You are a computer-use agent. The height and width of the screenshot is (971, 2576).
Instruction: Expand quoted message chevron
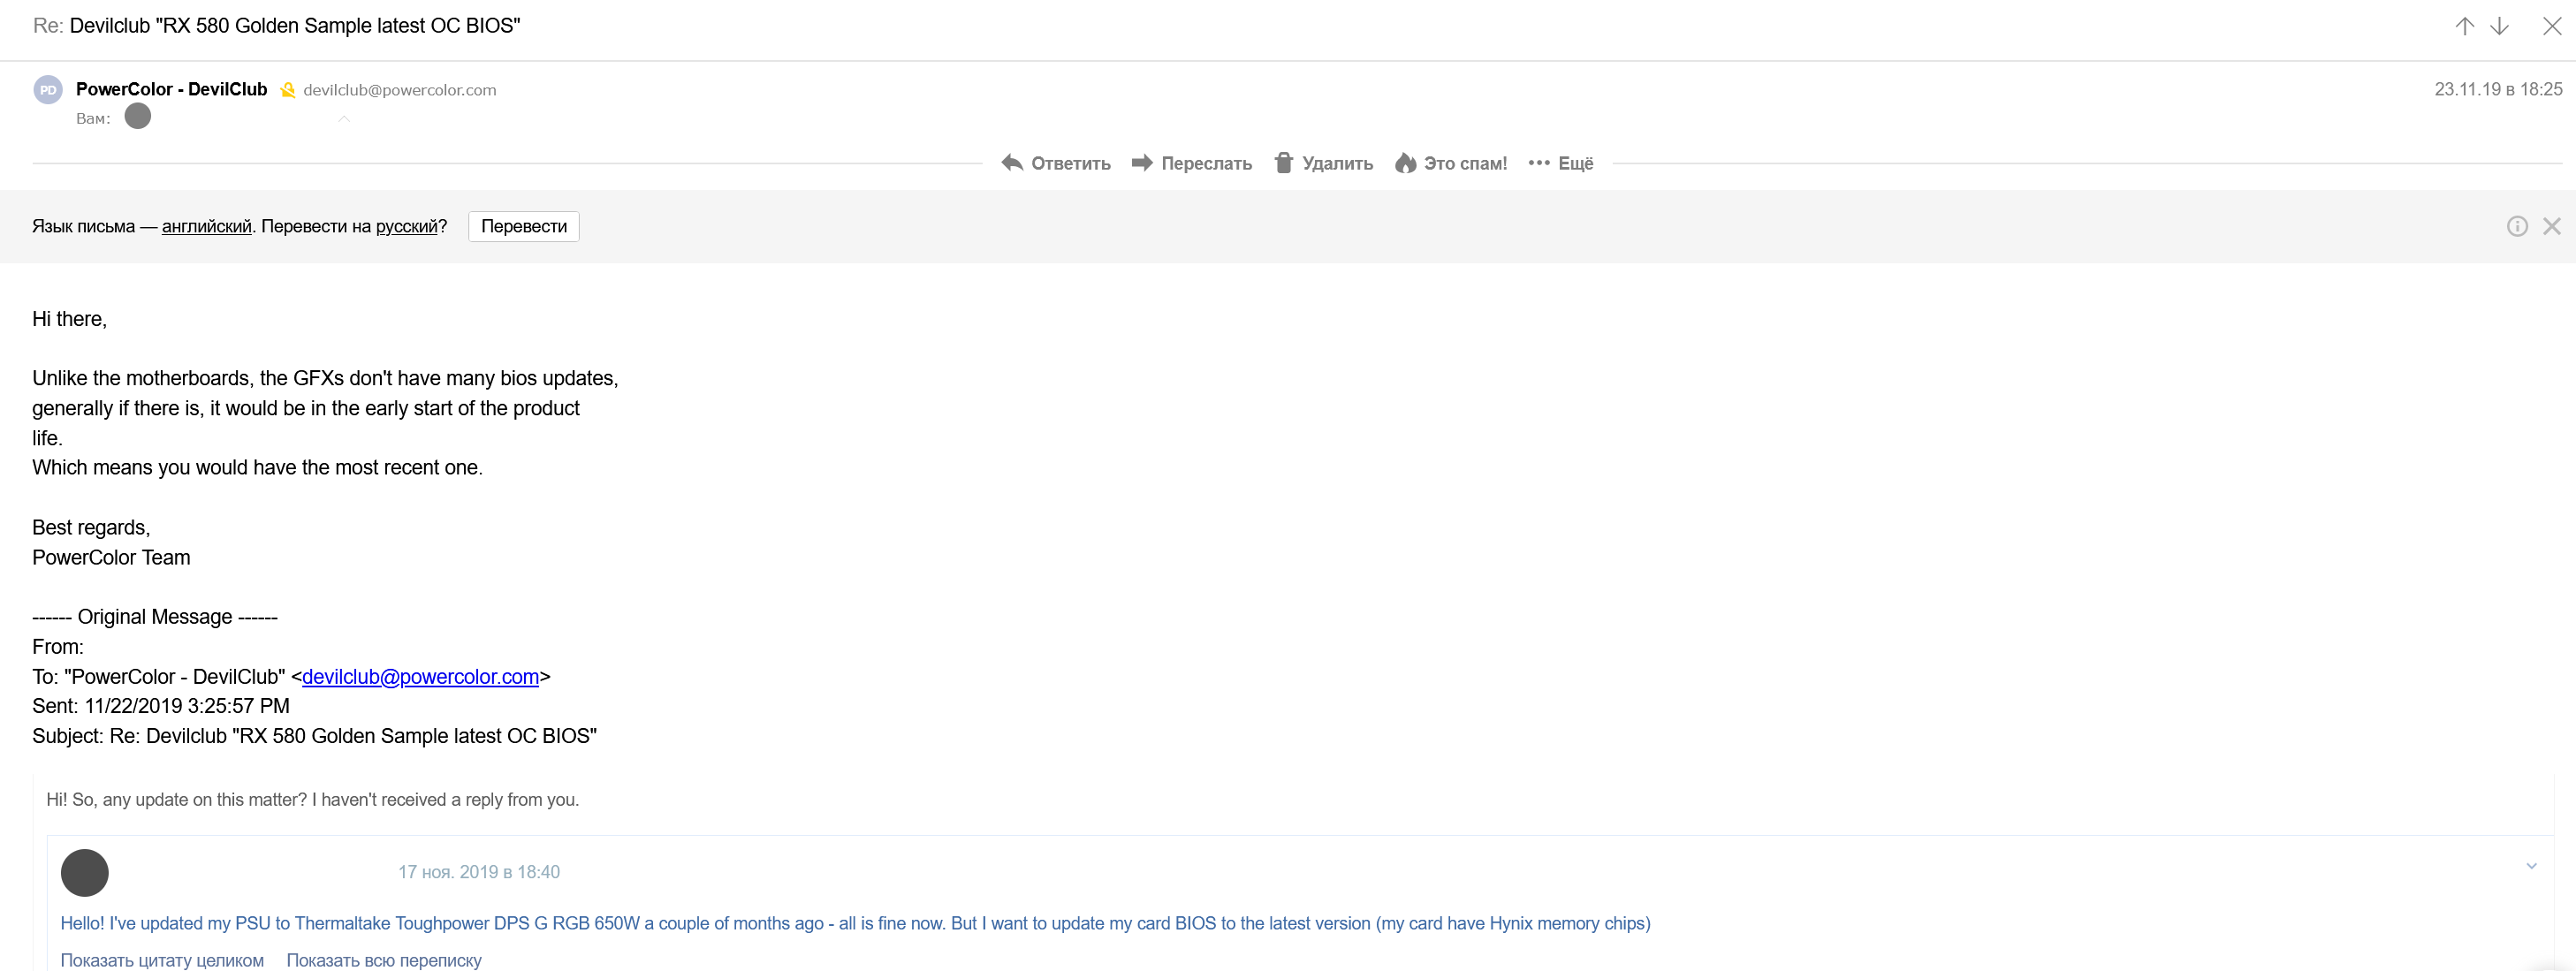[x=2531, y=866]
